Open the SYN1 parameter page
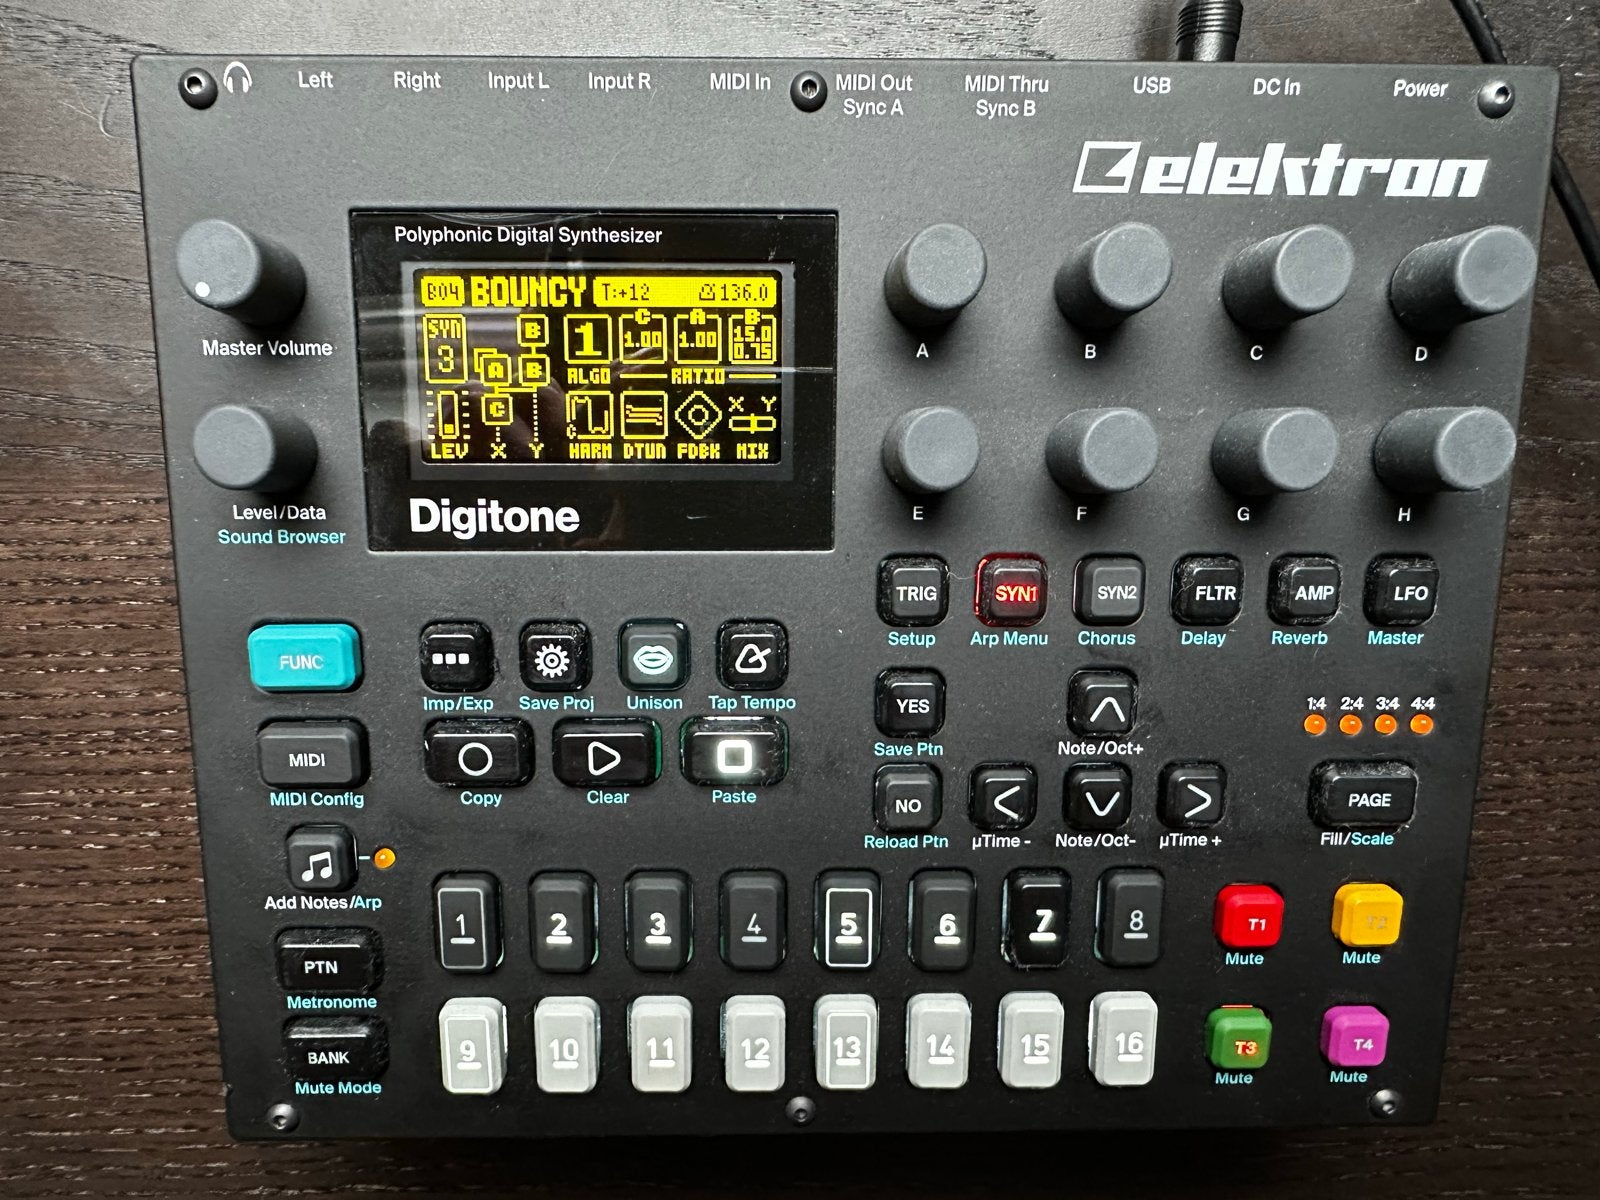 (x=1013, y=592)
